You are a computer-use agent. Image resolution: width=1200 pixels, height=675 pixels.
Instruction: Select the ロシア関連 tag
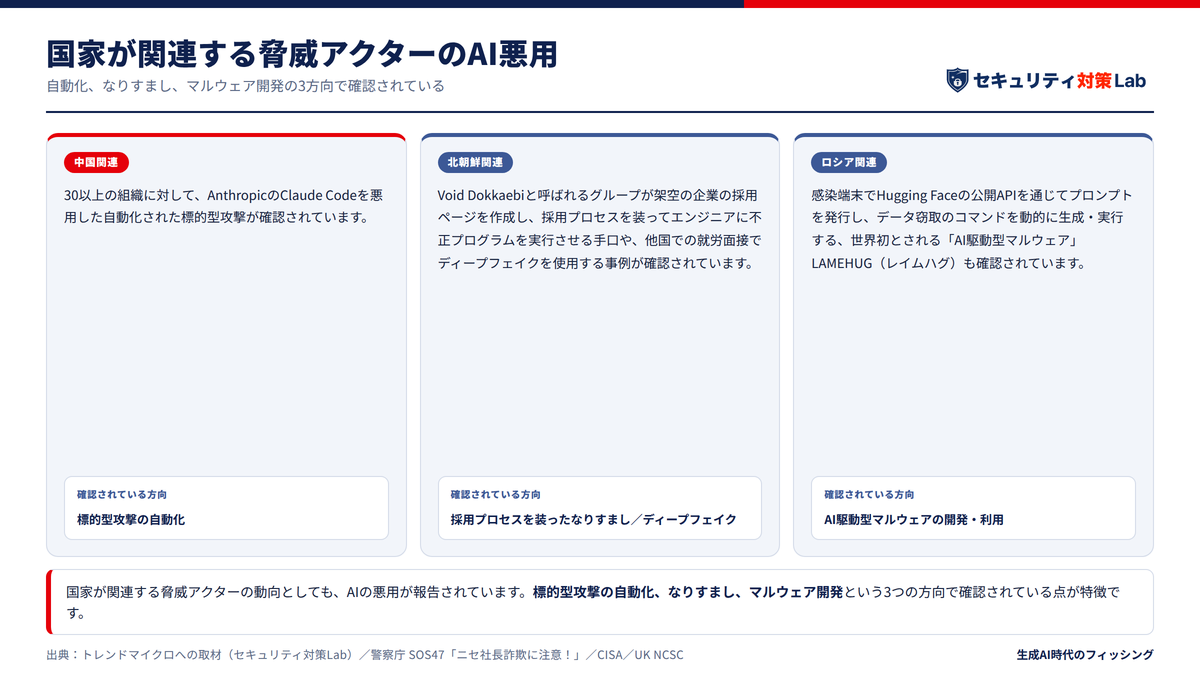(x=849, y=162)
